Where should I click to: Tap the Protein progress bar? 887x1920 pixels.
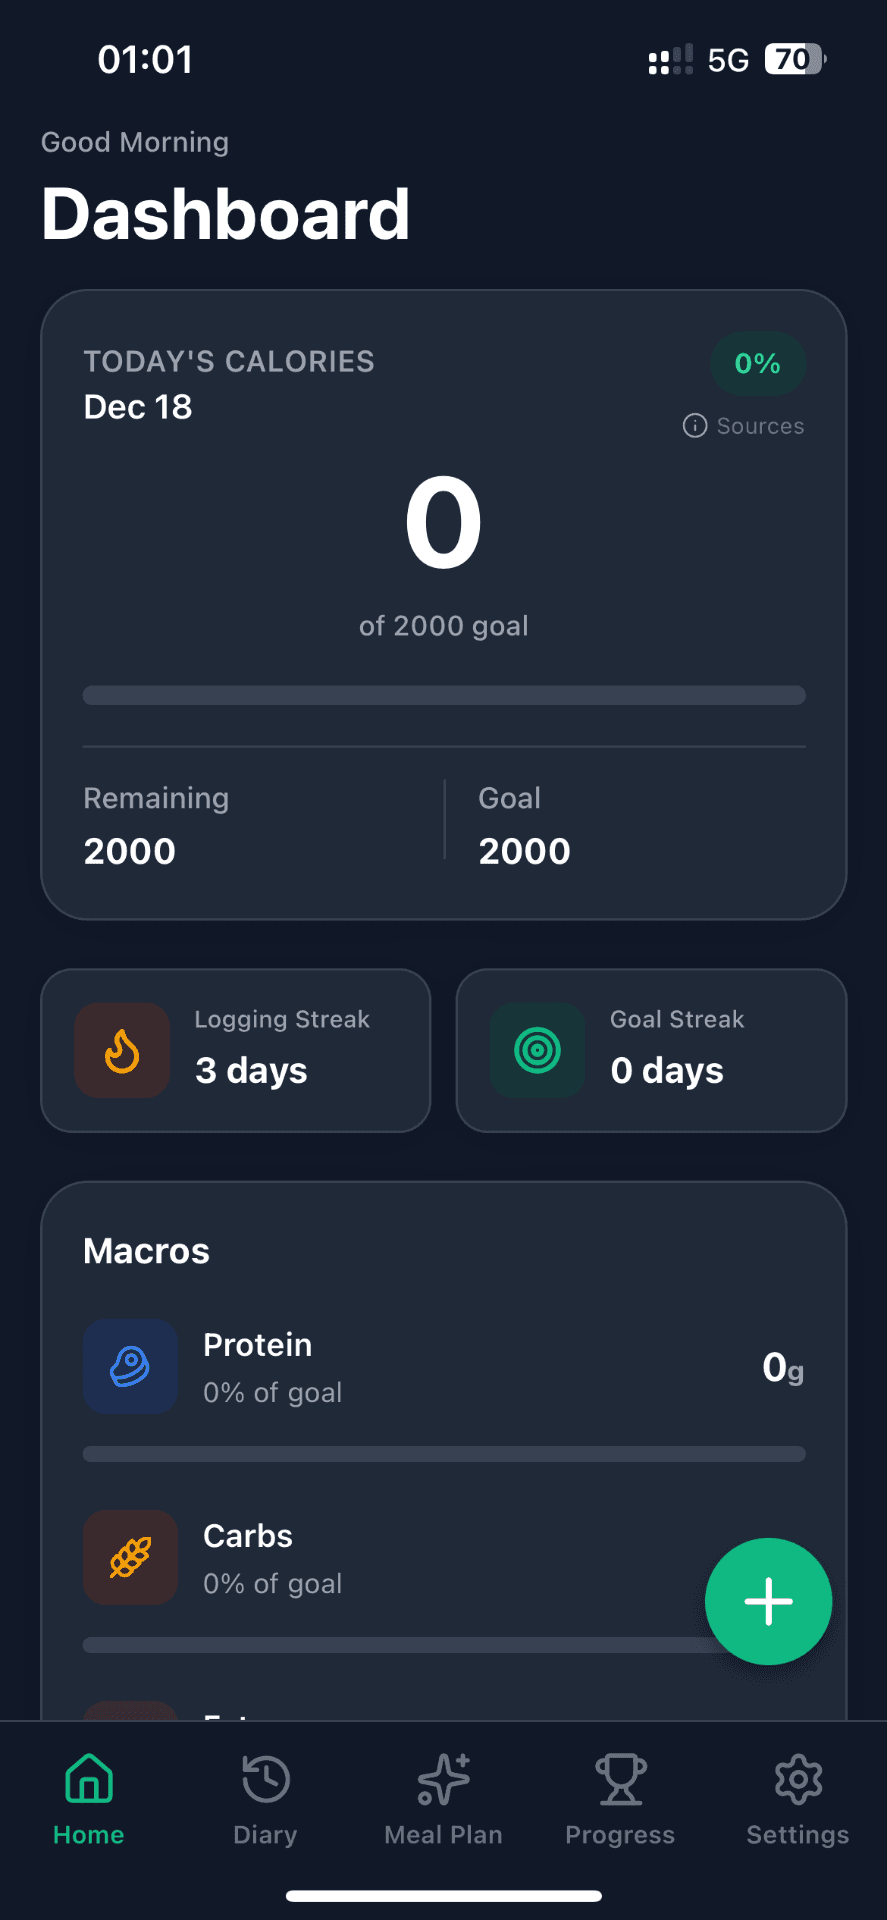(x=444, y=1454)
